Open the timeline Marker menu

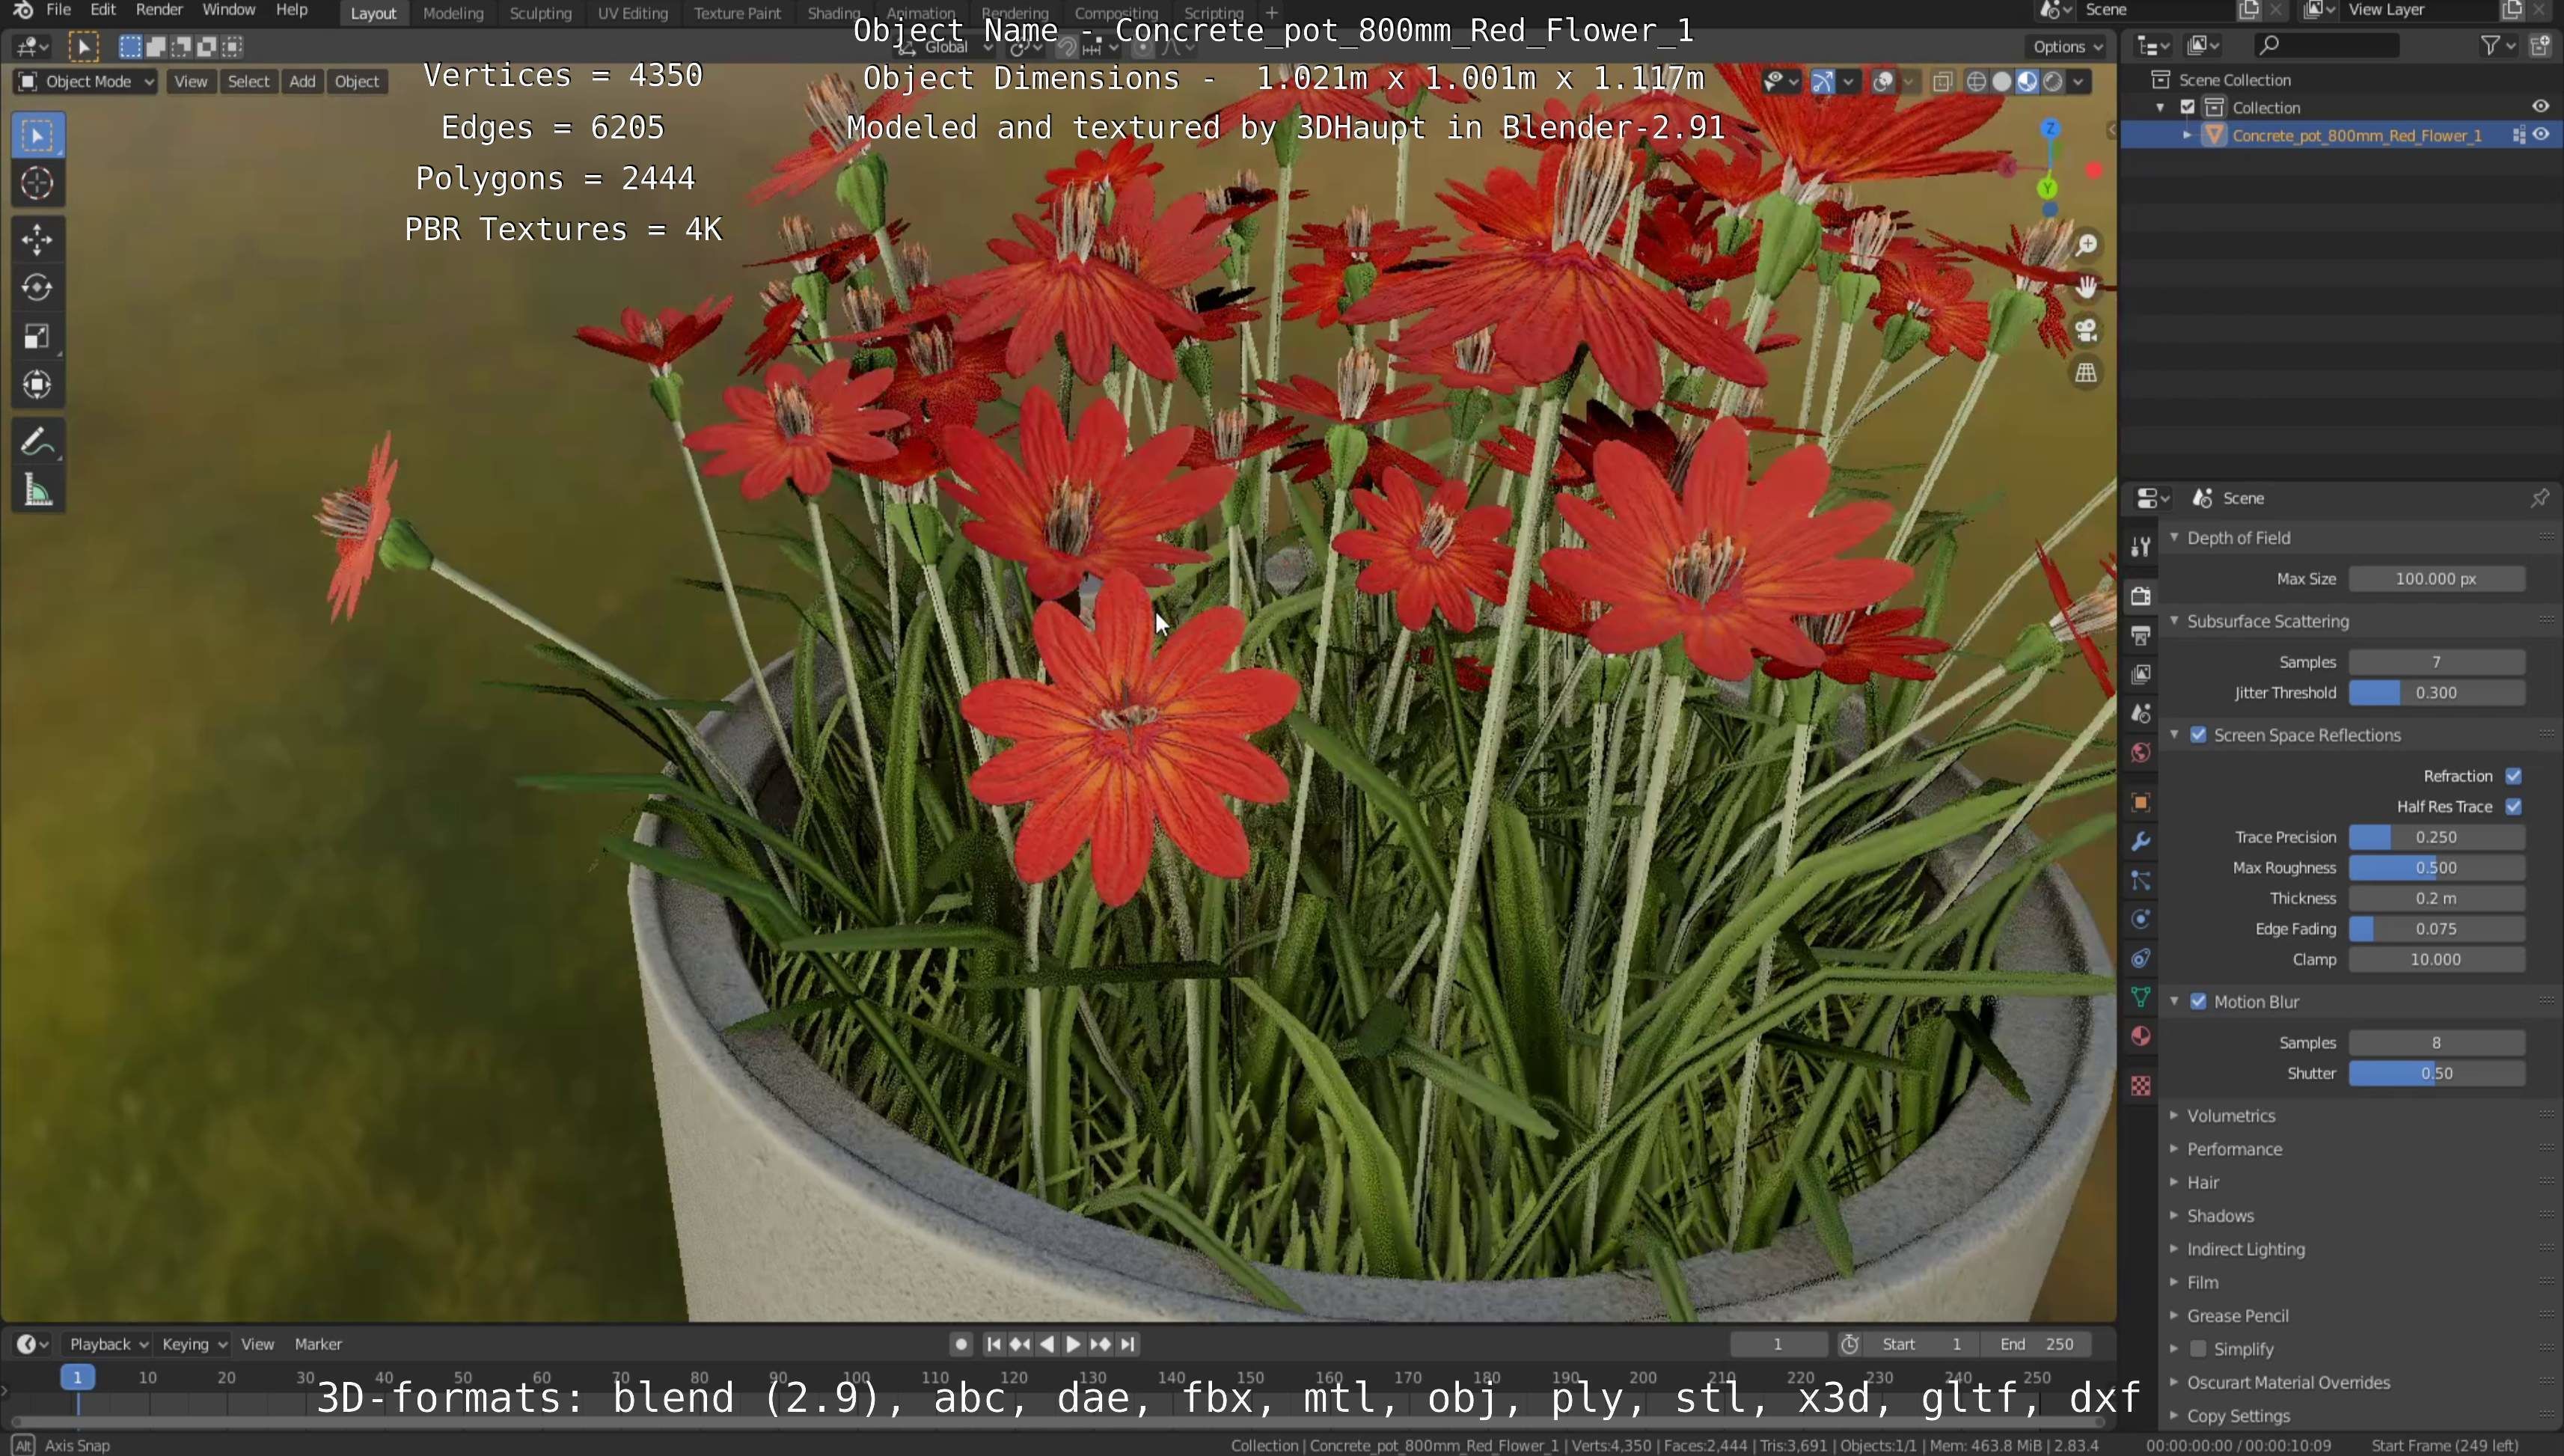point(318,1345)
